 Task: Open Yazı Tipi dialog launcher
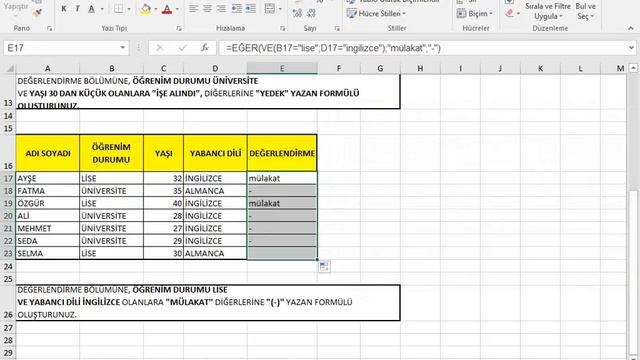pyautogui.click(x=179, y=28)
